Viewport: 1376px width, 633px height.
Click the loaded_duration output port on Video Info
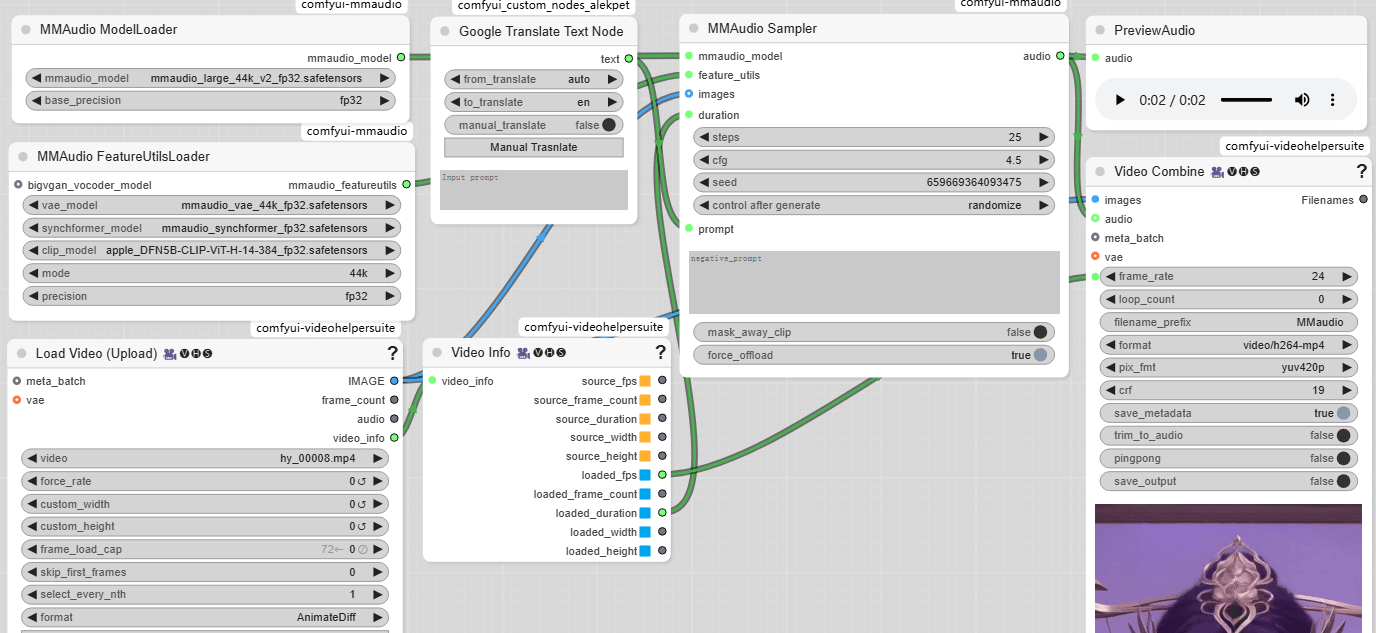(x=662, y=513)
